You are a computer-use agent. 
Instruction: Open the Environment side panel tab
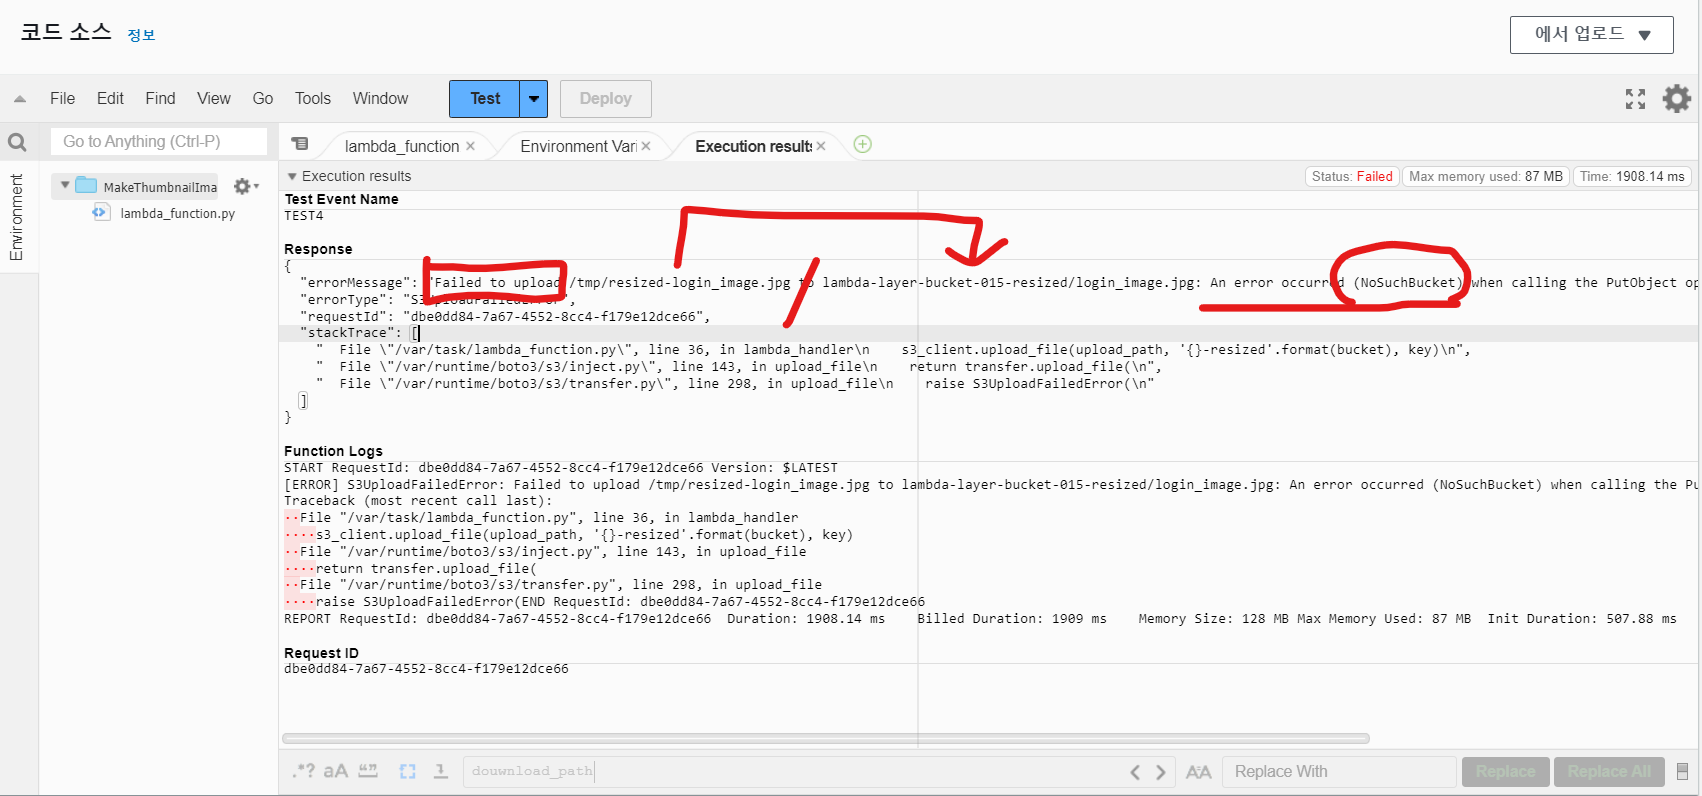point(16,217)
